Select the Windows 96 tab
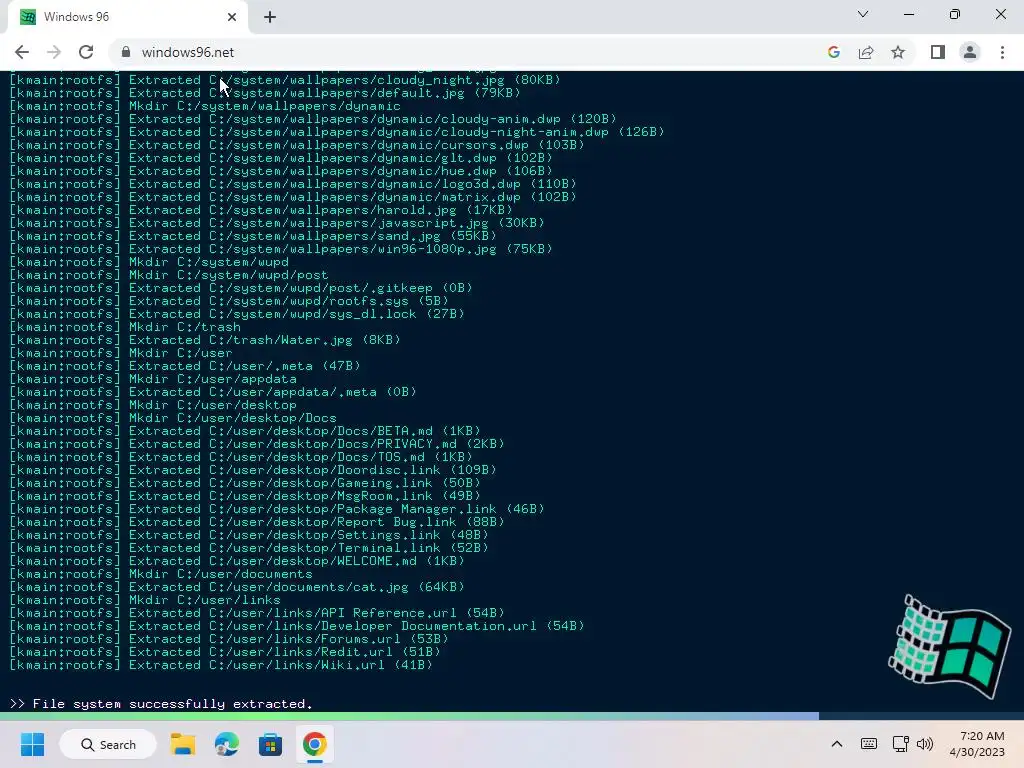Viewport: 1024px width, 768px height. pyautogui.click(x=128, y=17)
